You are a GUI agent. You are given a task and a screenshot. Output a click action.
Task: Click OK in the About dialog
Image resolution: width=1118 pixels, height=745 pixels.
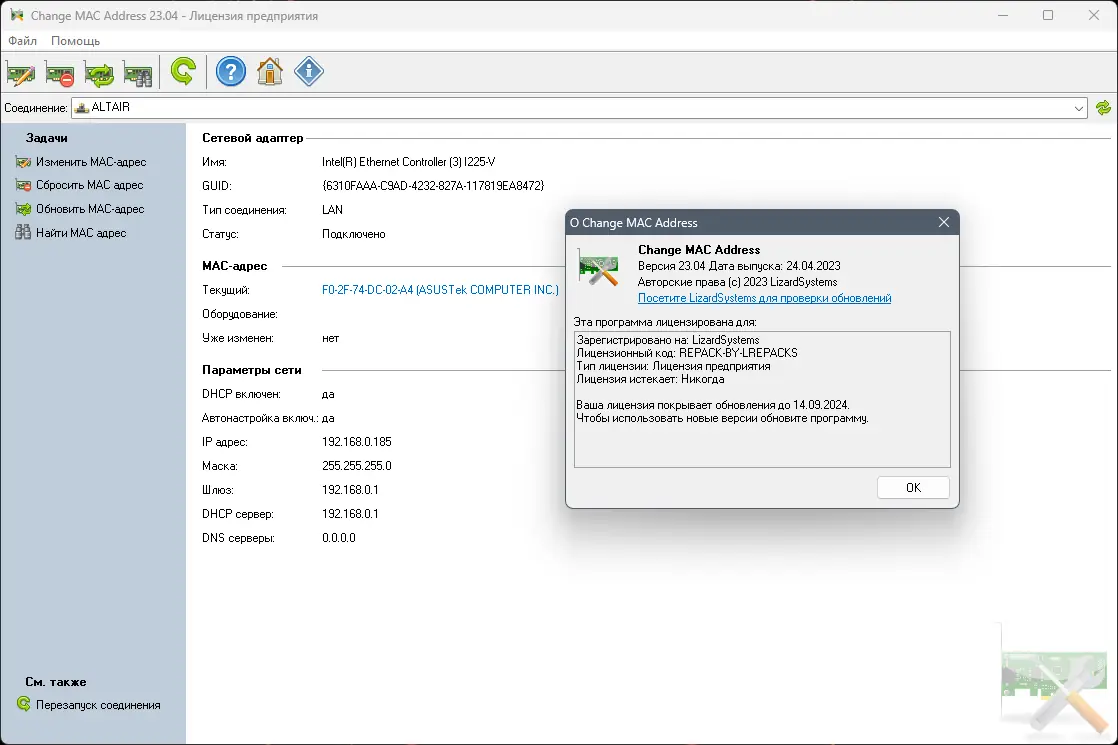click(913, 488)
